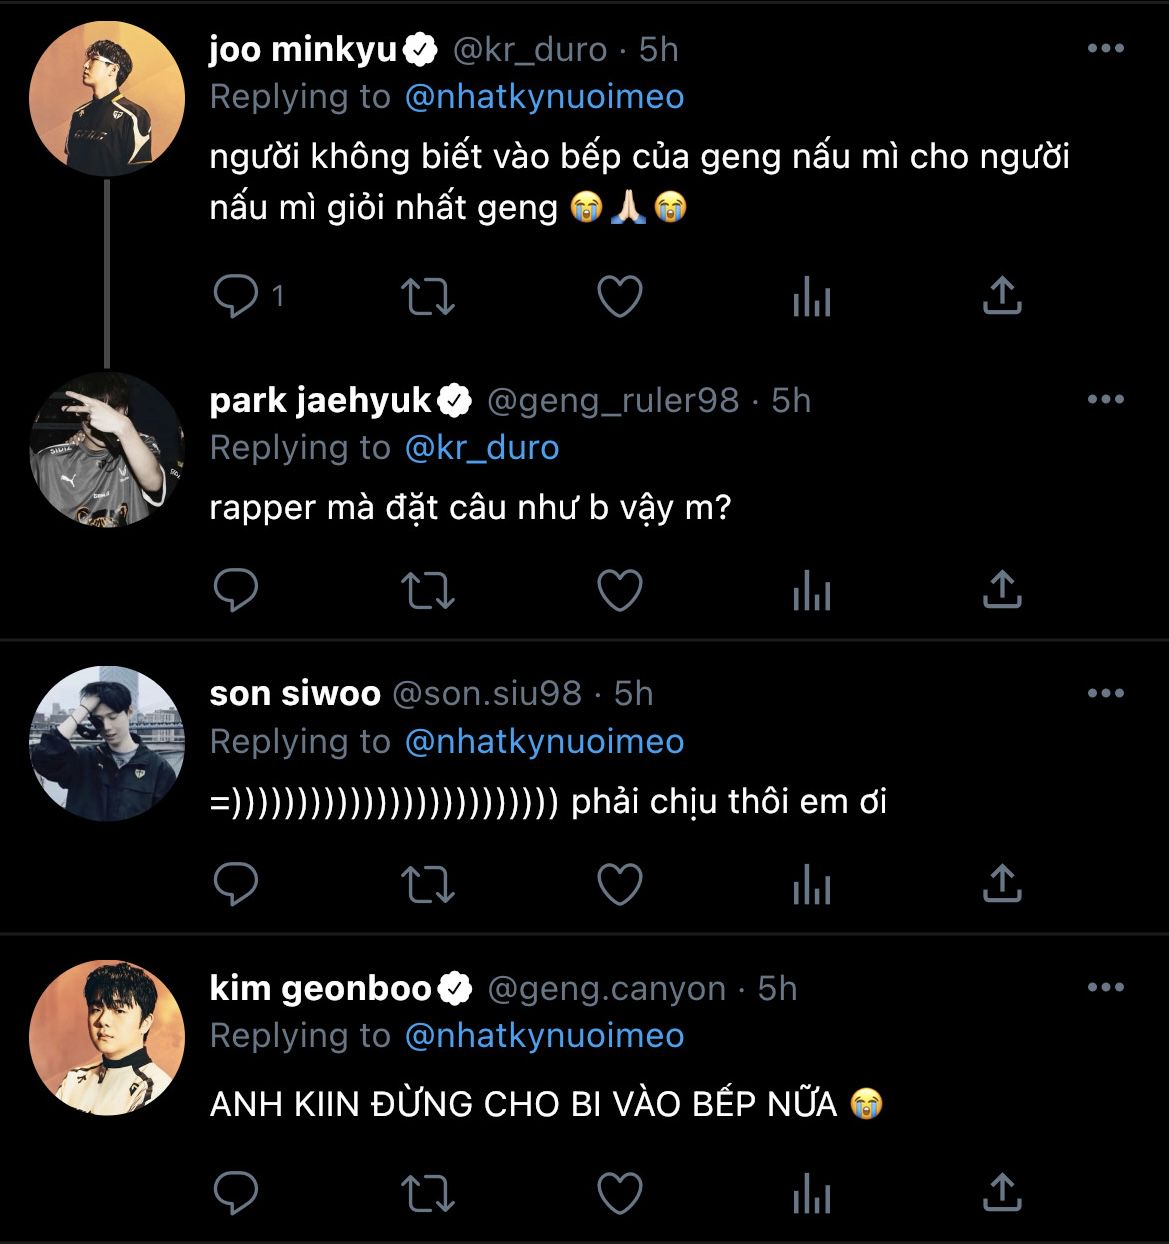The height and width of the screenshot is (1244, 1169).
Task: Reply to joo minkyu's tweet
Action: pos(236,296)
